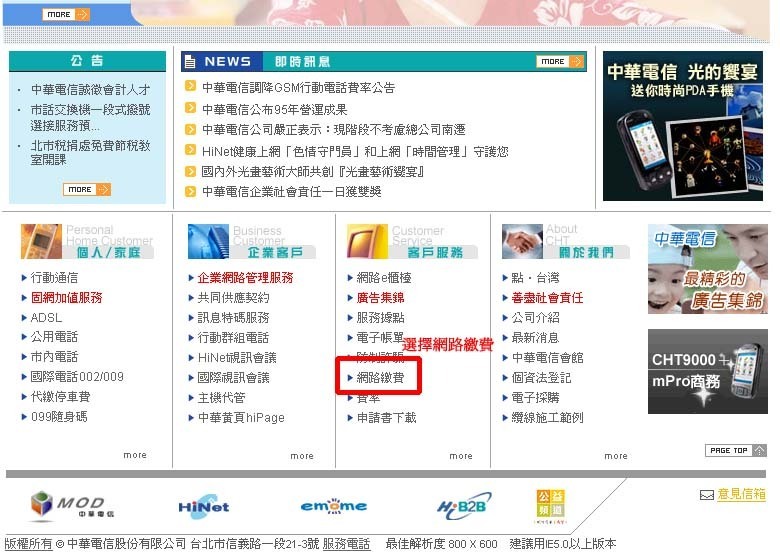Open the 廣告集錦 banner image

tap(707, 269)
